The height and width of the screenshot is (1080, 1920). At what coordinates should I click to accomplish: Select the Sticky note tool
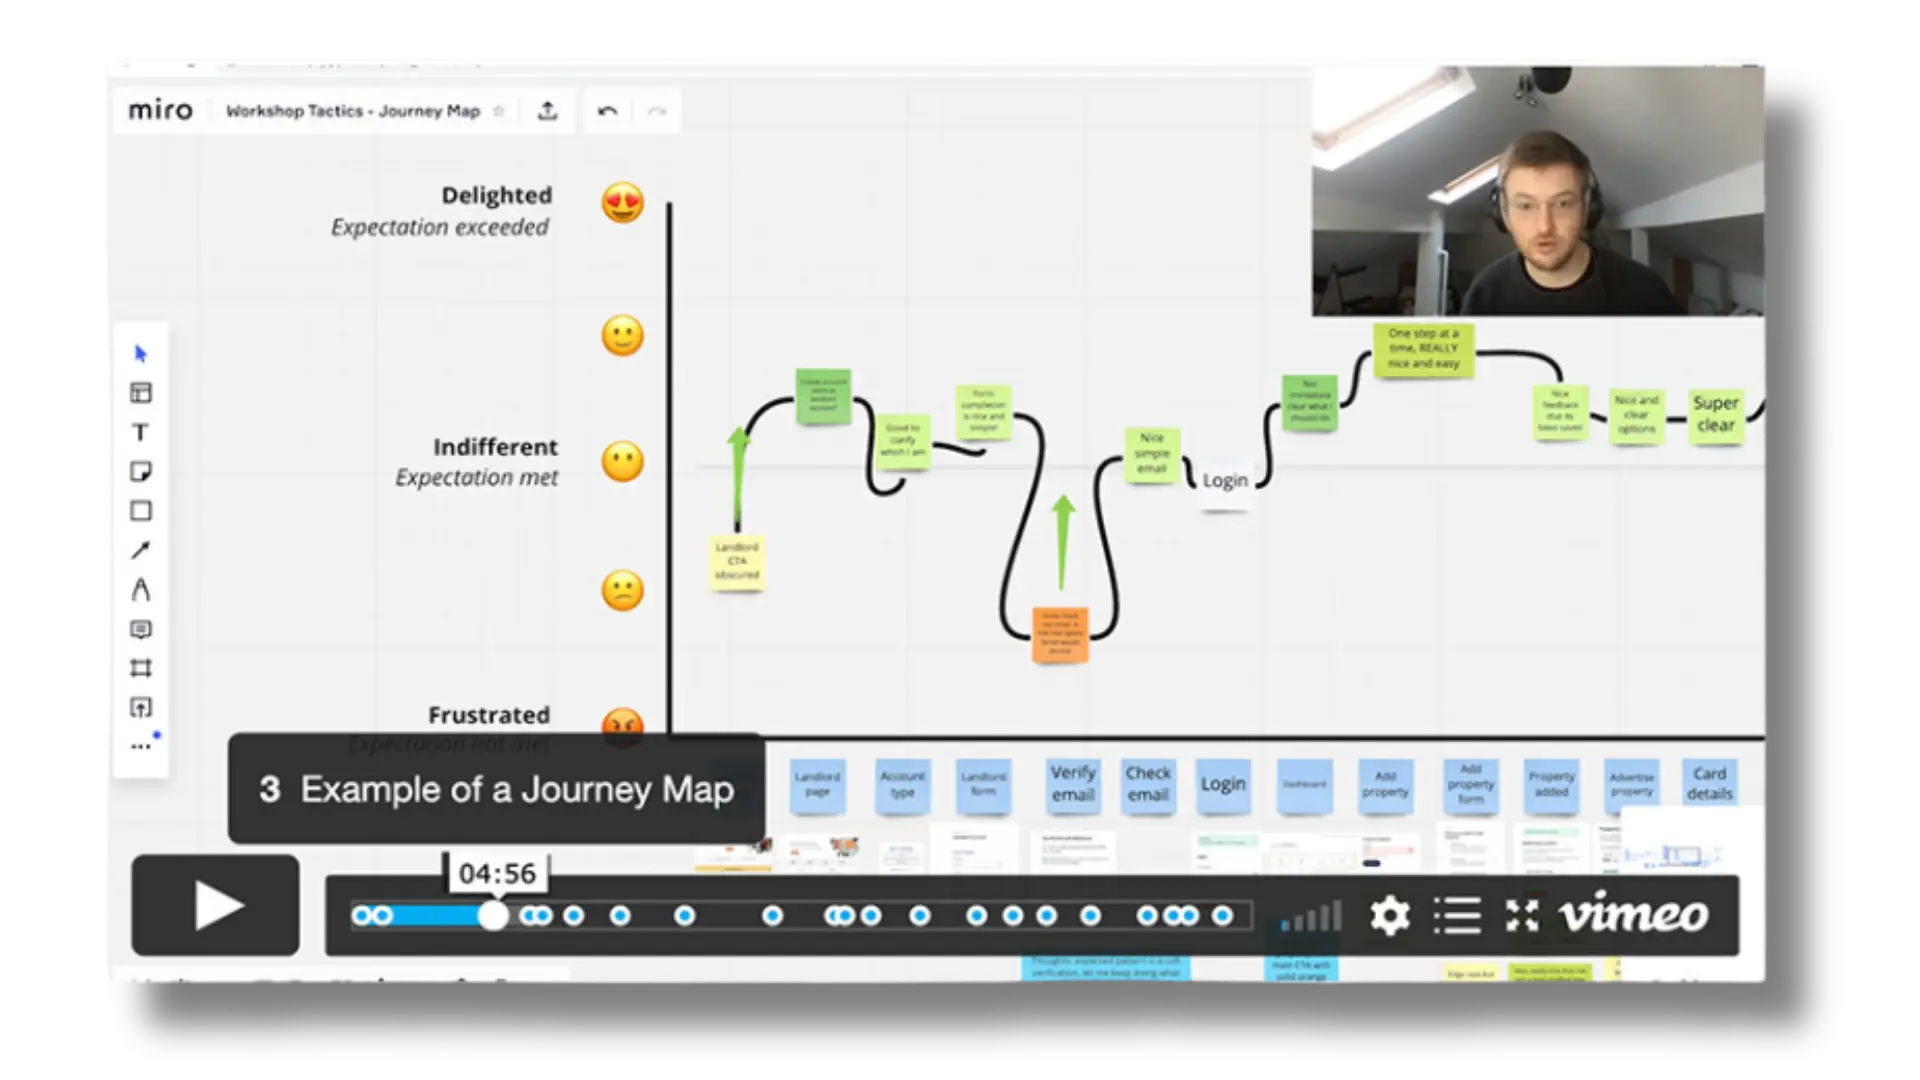click(141, 472)
